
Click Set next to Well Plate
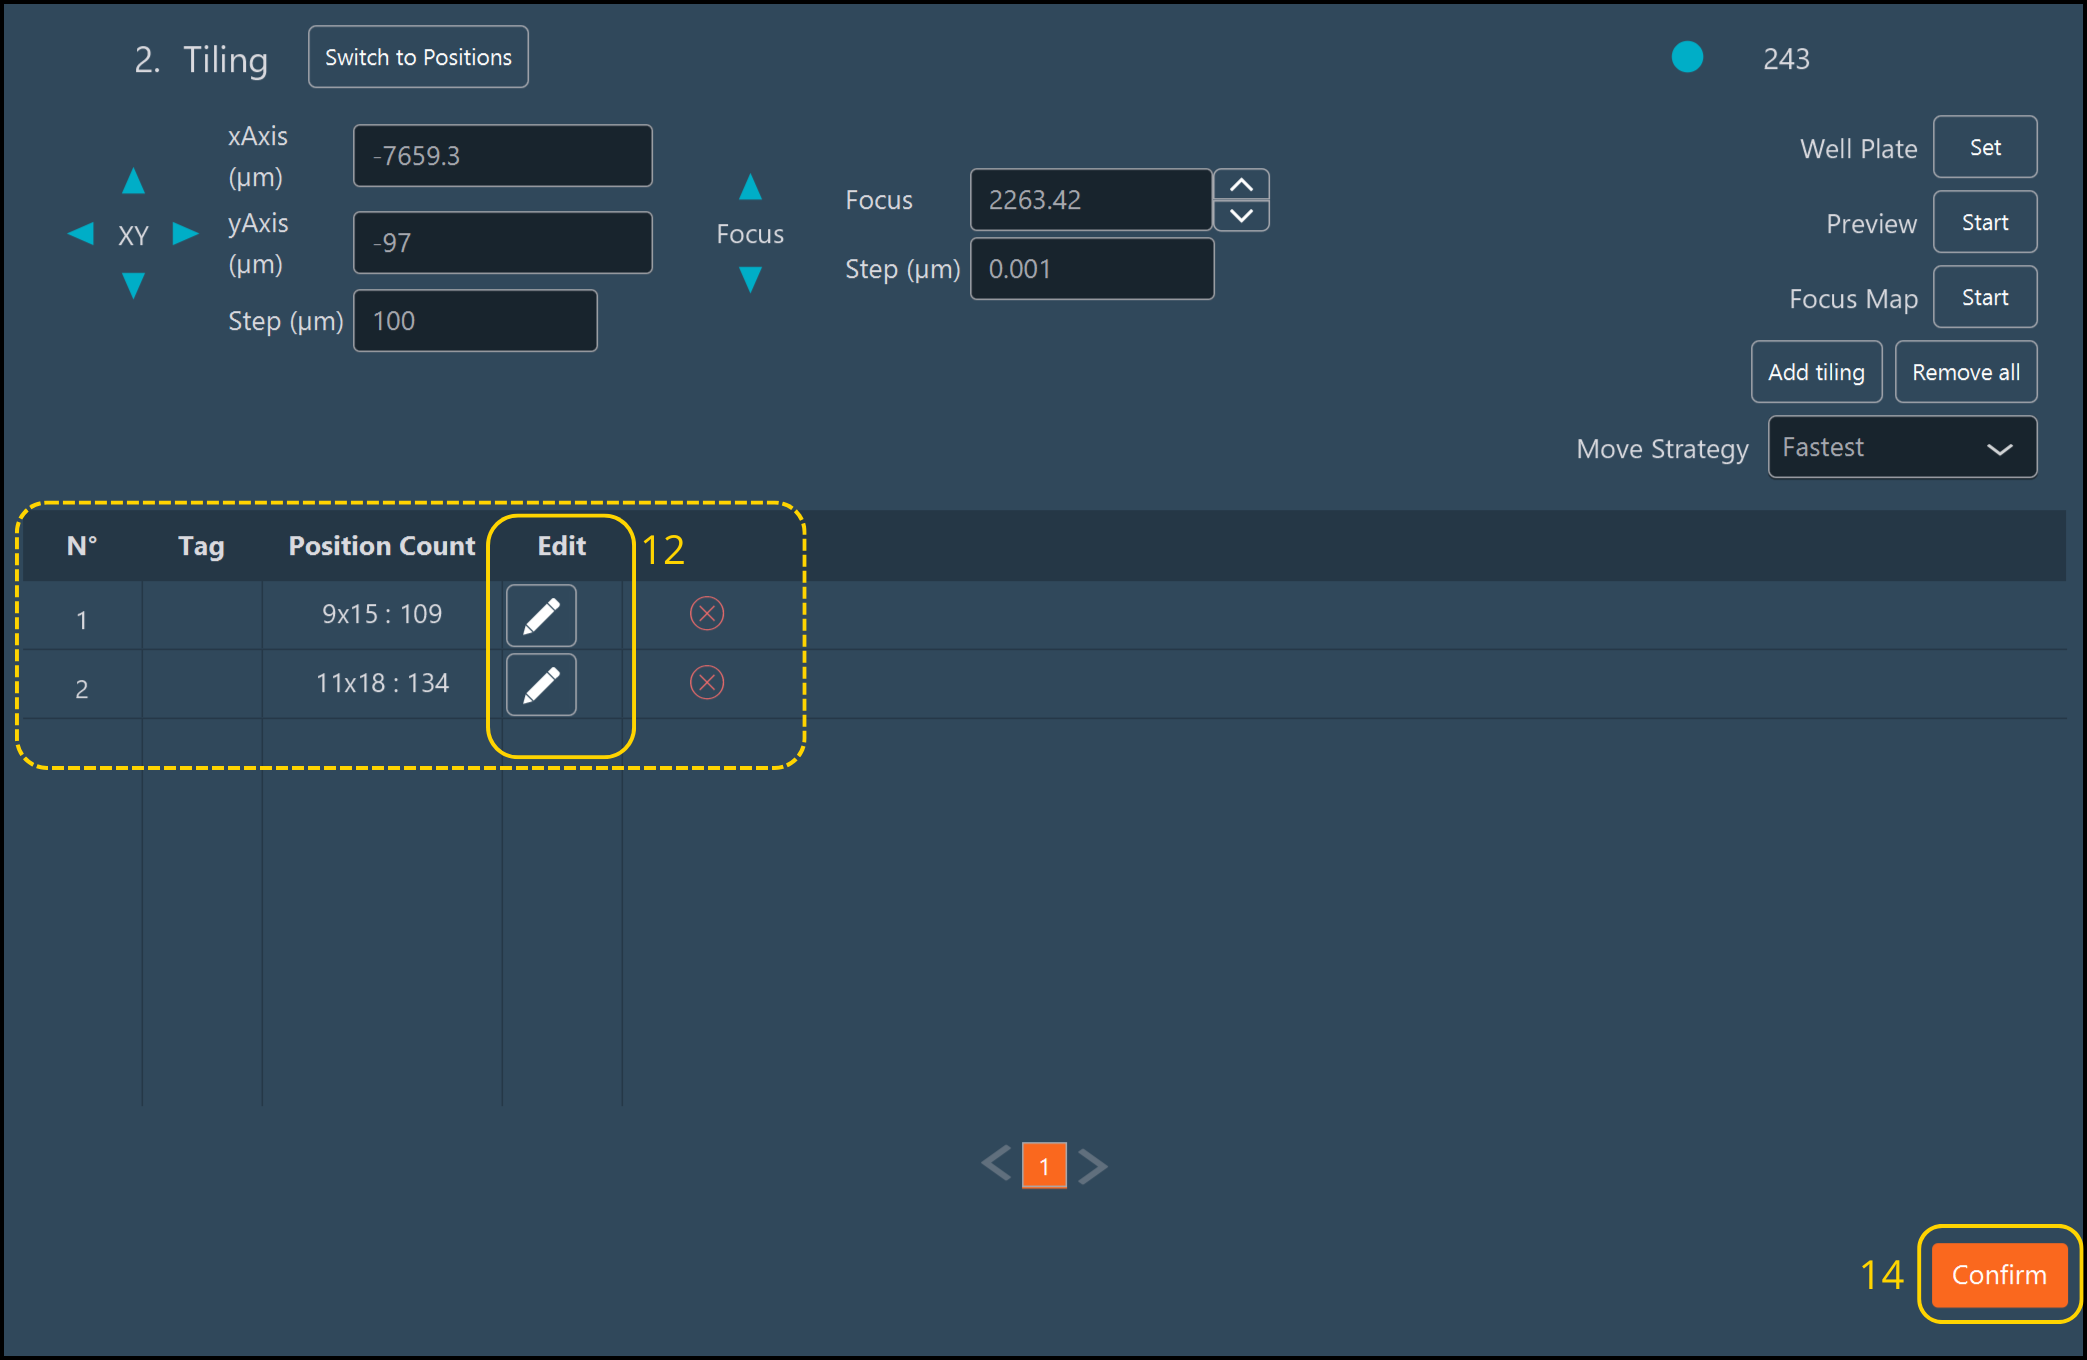(1984, 146)
